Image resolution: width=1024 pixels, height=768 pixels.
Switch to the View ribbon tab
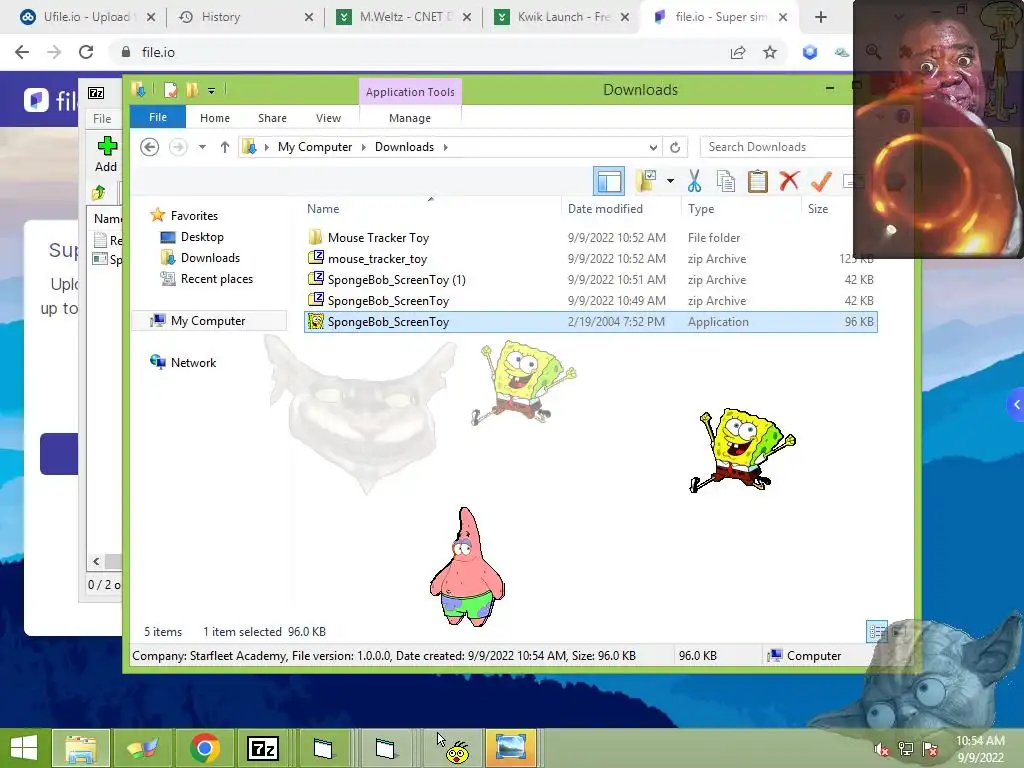pyautogui.click(x=328, y=118)
